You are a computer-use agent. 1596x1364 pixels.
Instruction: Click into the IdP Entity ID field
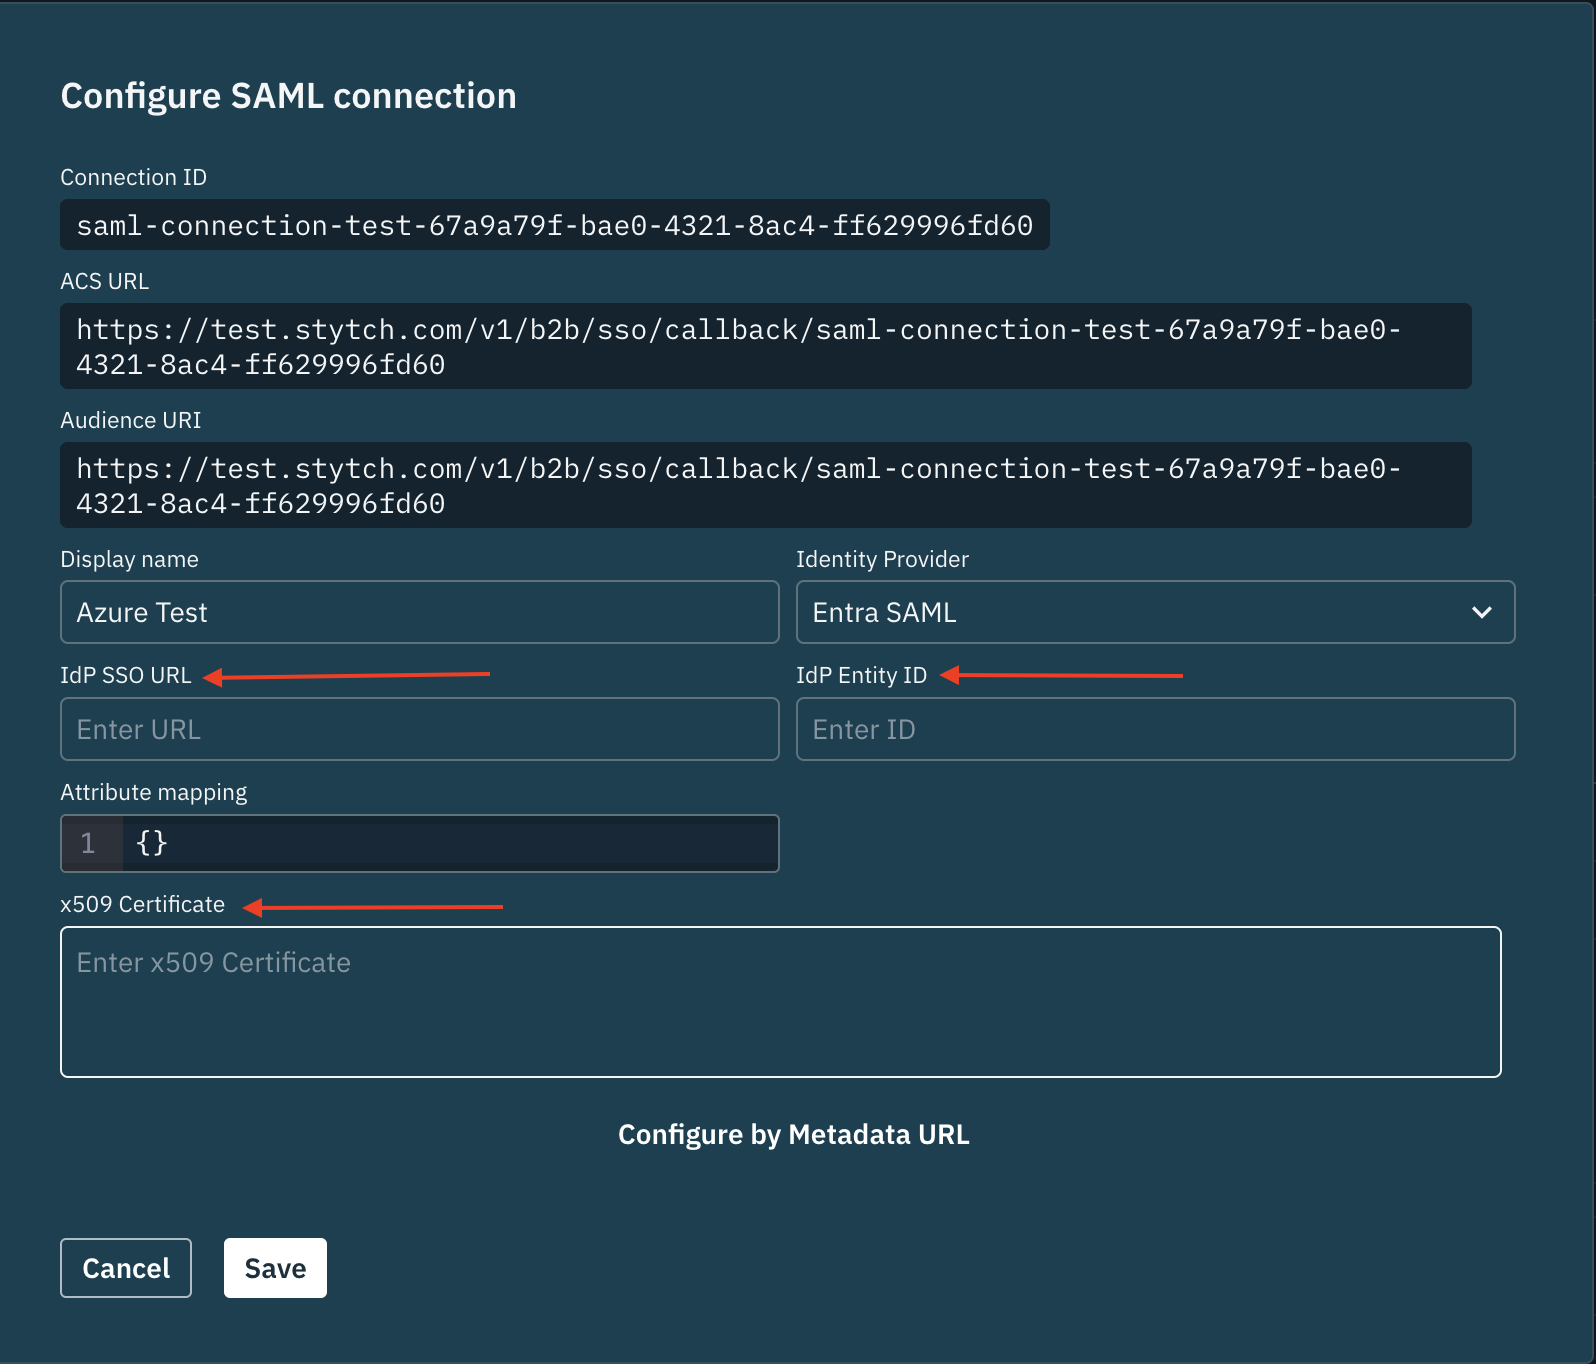click(1154, 729)
